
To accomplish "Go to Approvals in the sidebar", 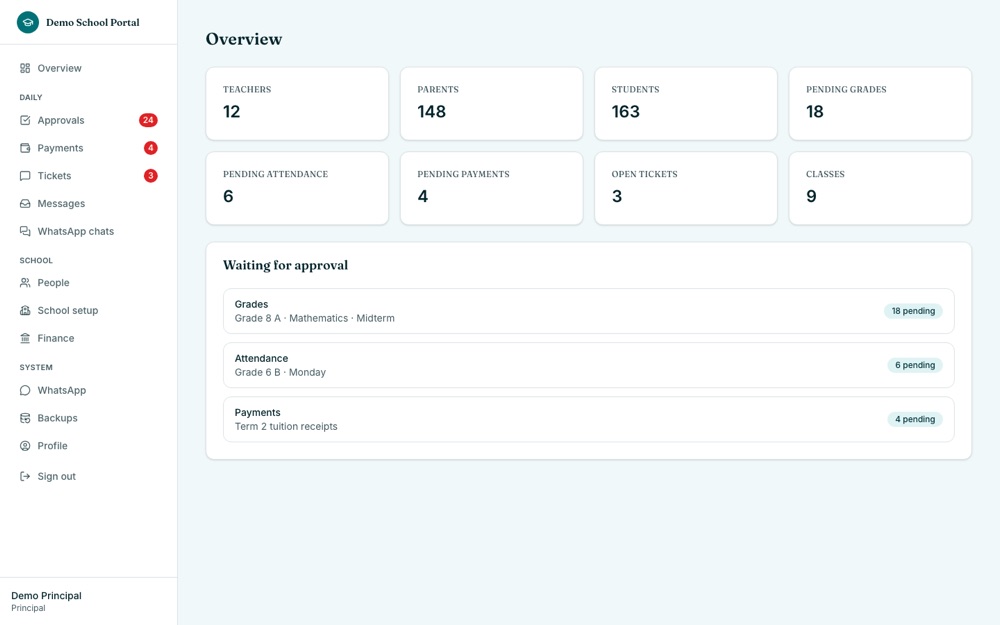I will pyautogui.click(x=61, y=121).
